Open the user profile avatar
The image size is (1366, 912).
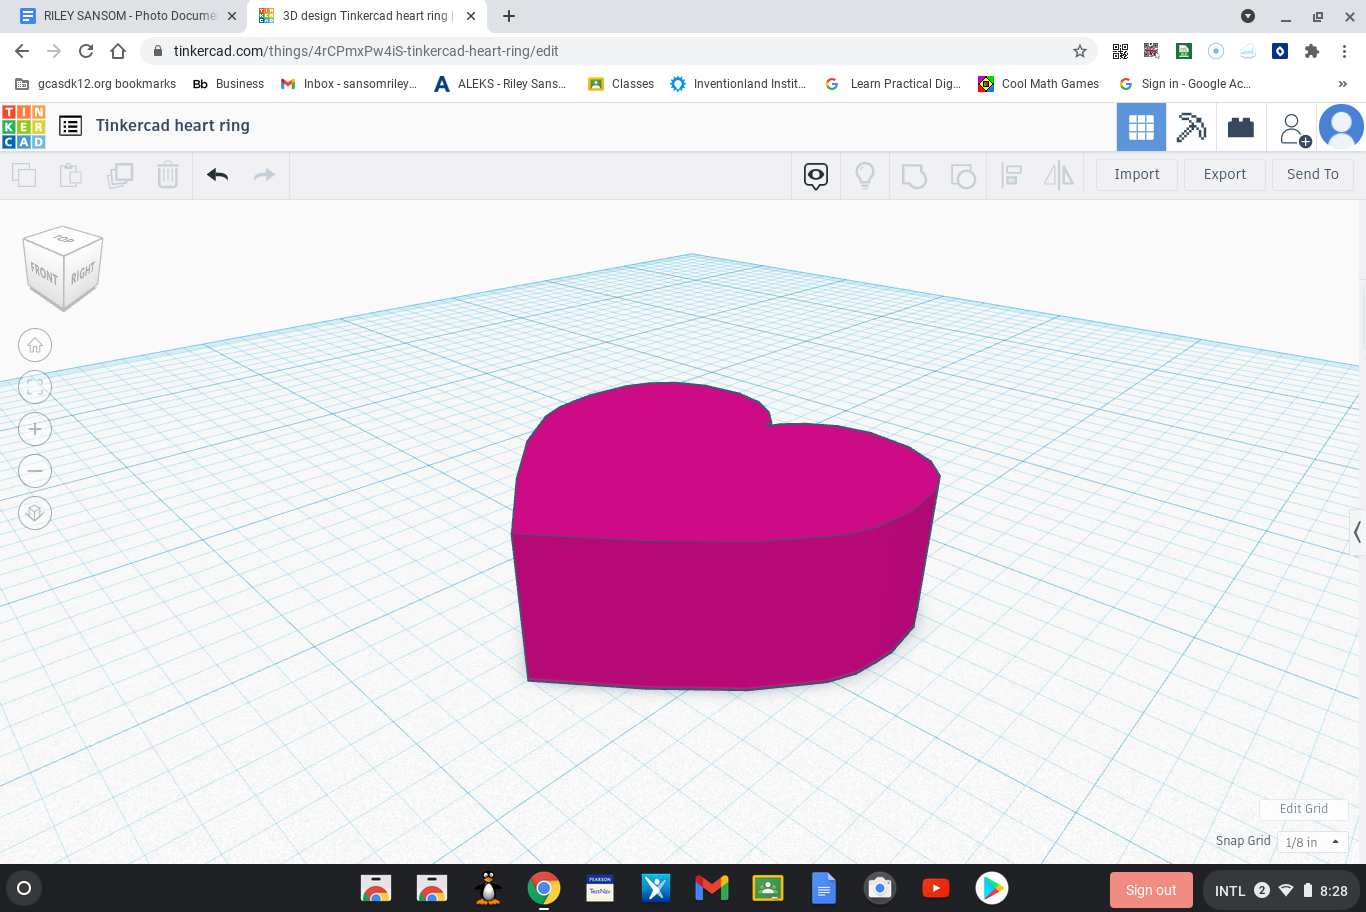coord(1341,127)
